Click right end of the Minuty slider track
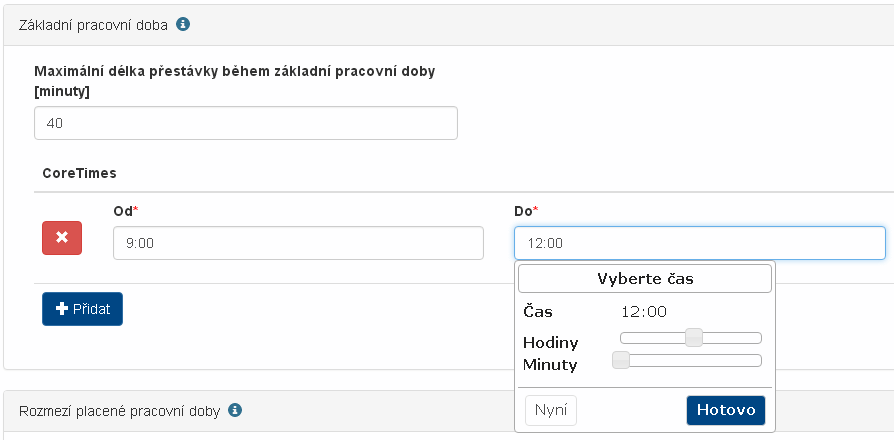Image resolution: width=894 pixels, height=440 pixels. [x=756, y=360]
